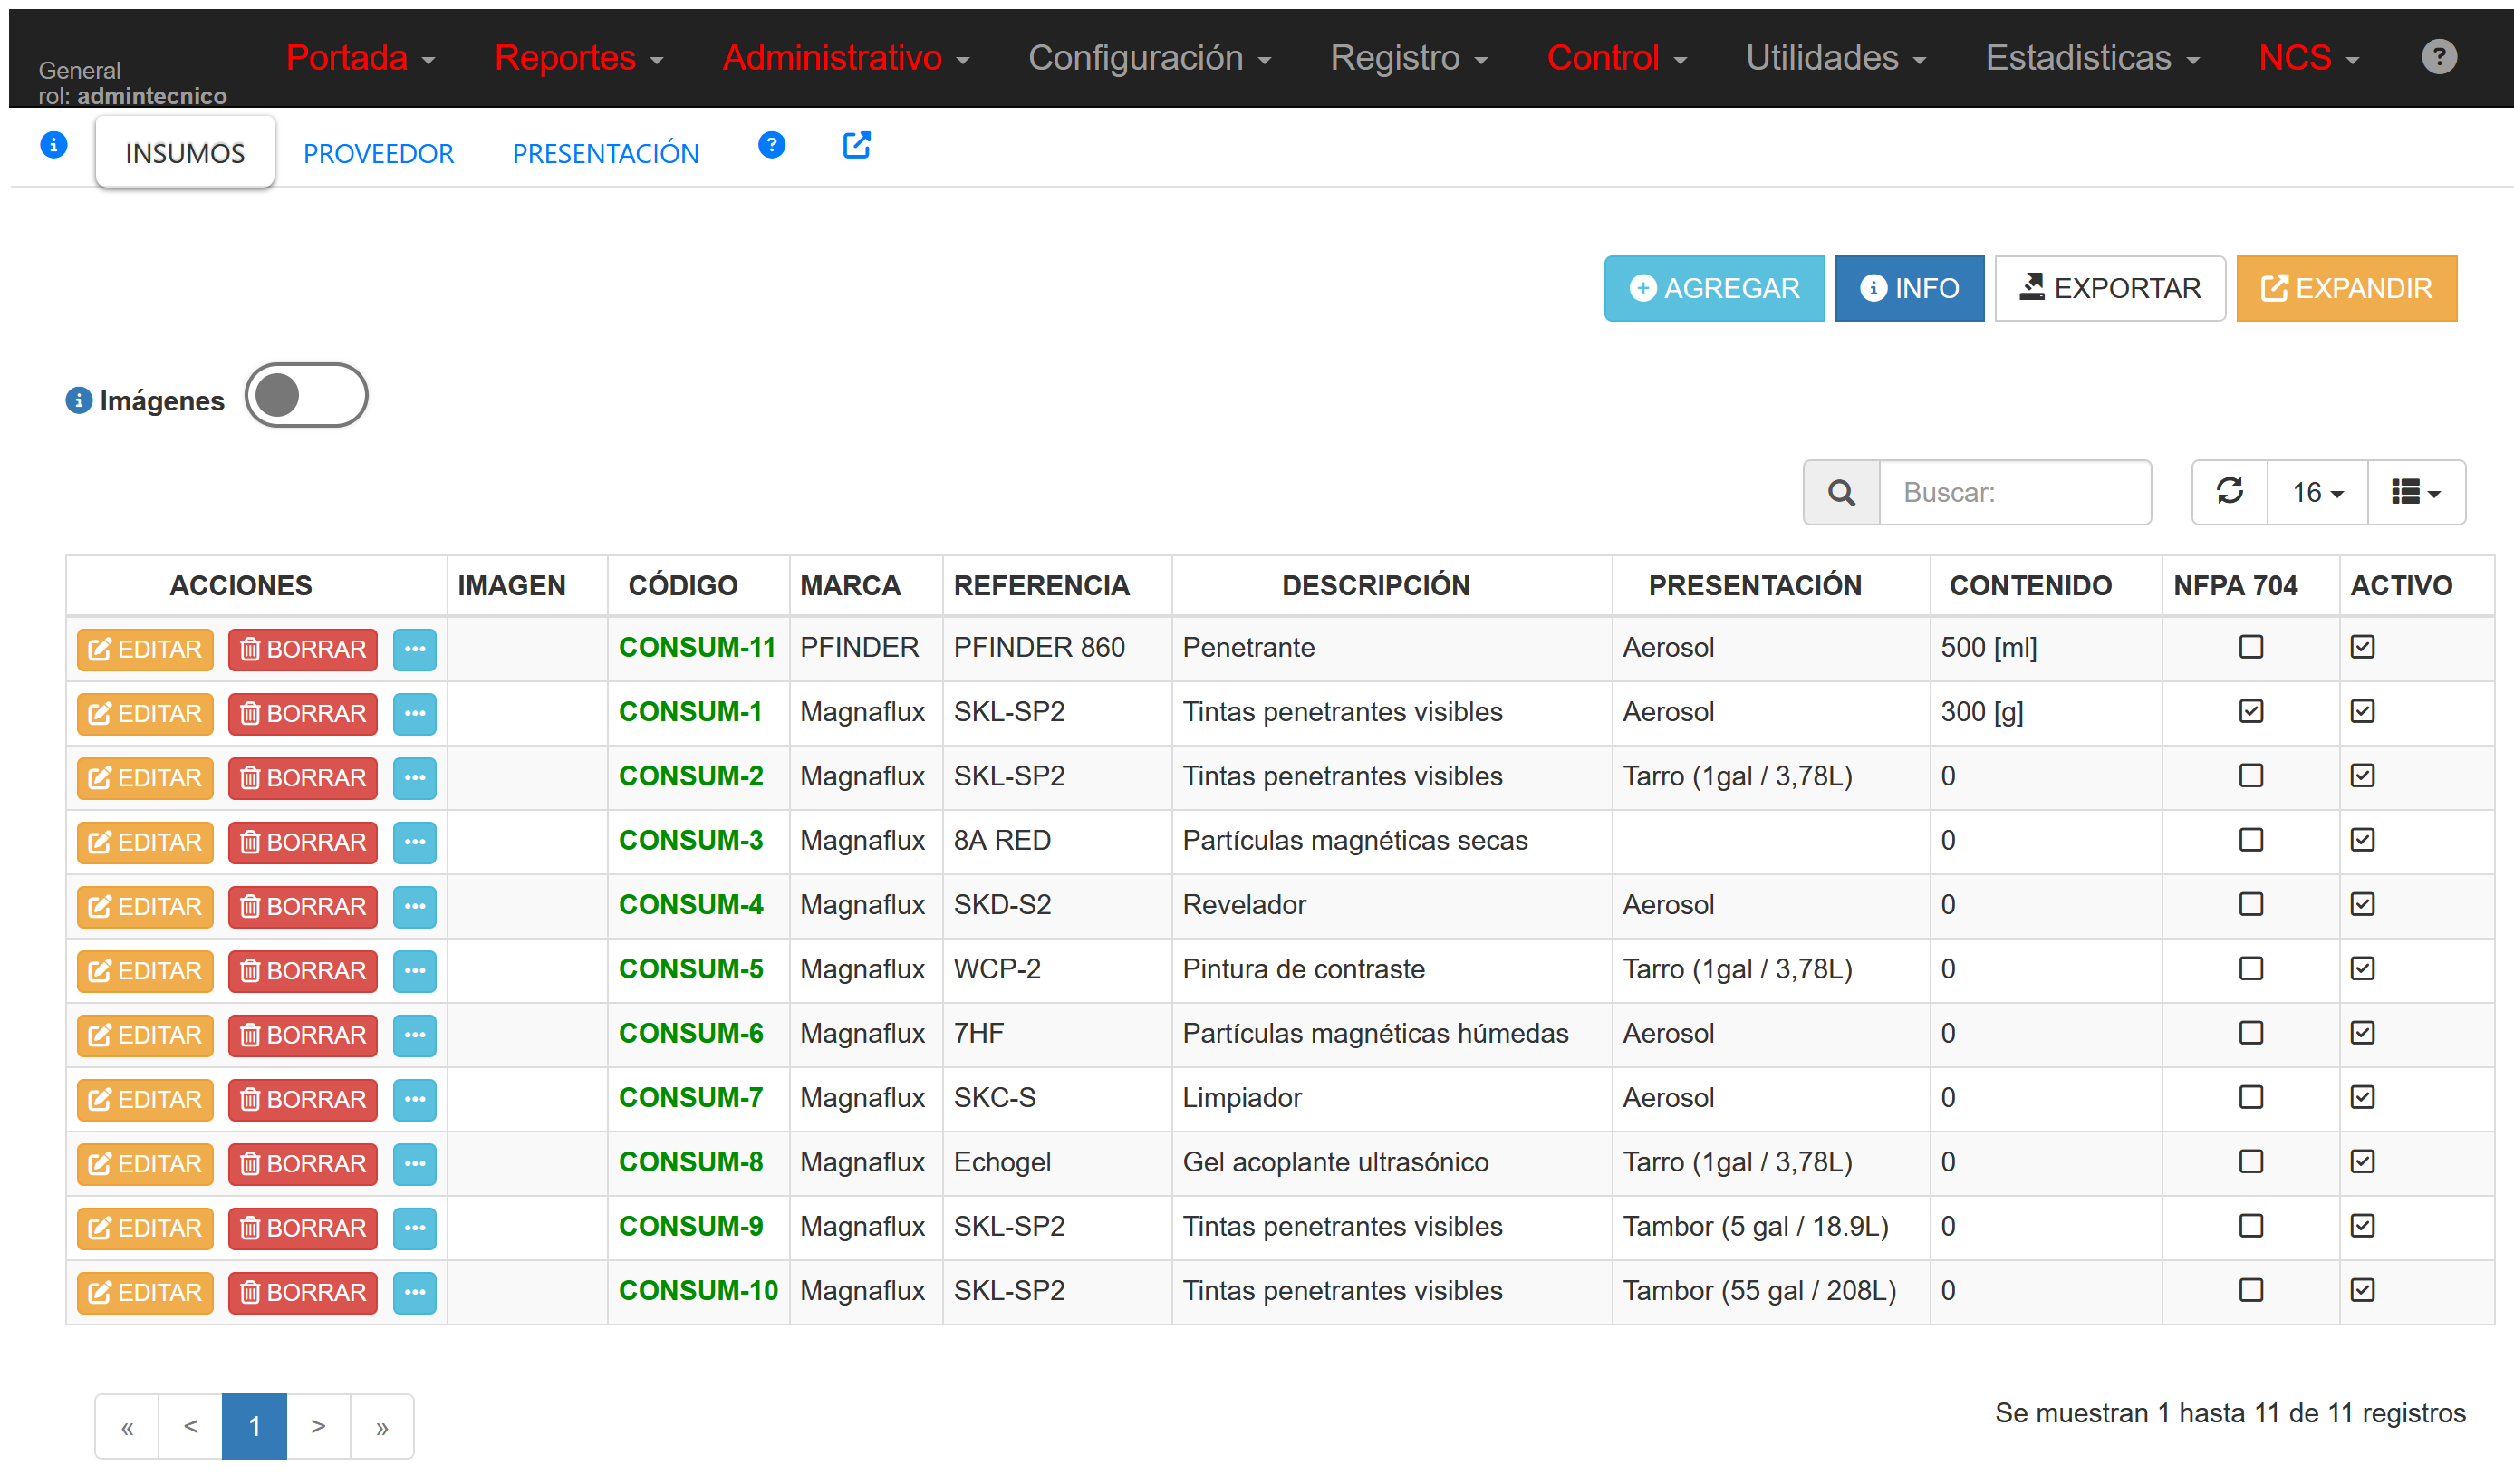Check NFPA 704 box for CONSUM-11
Image resolution: width=2514 pixels, height=1484 pixels.
click(x=2250, y=647)
